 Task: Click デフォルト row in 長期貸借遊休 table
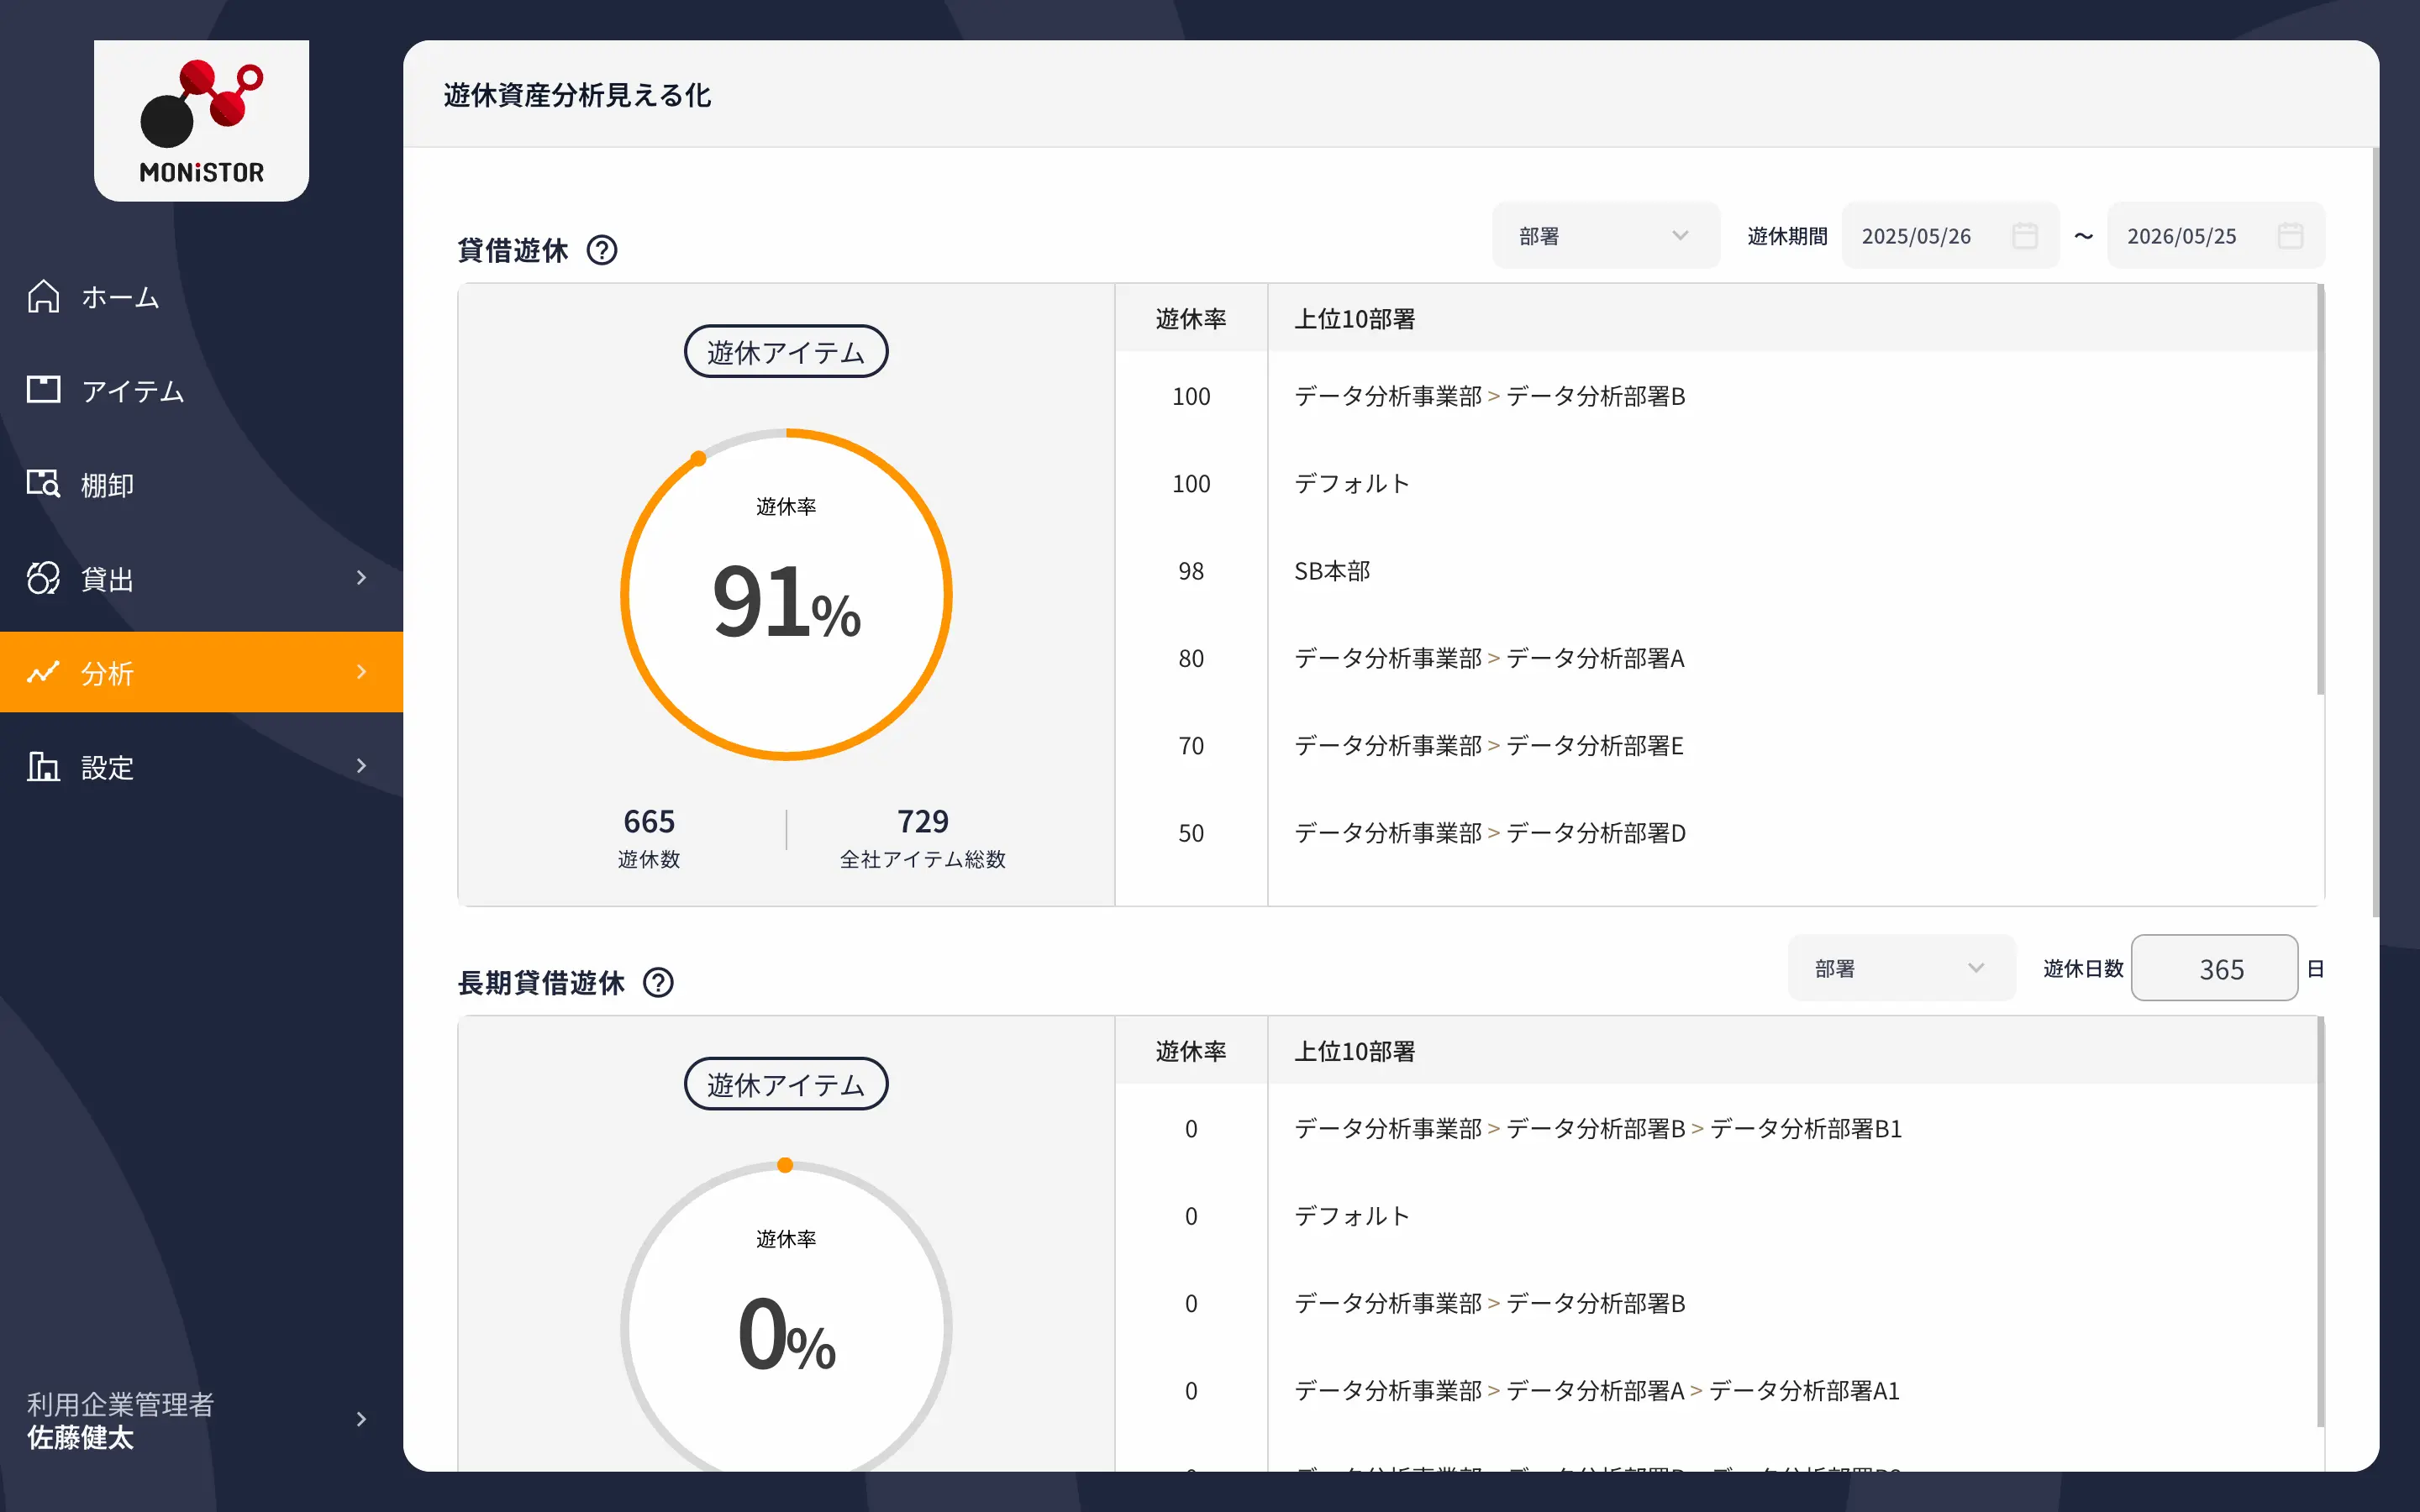[1716, 1216]
